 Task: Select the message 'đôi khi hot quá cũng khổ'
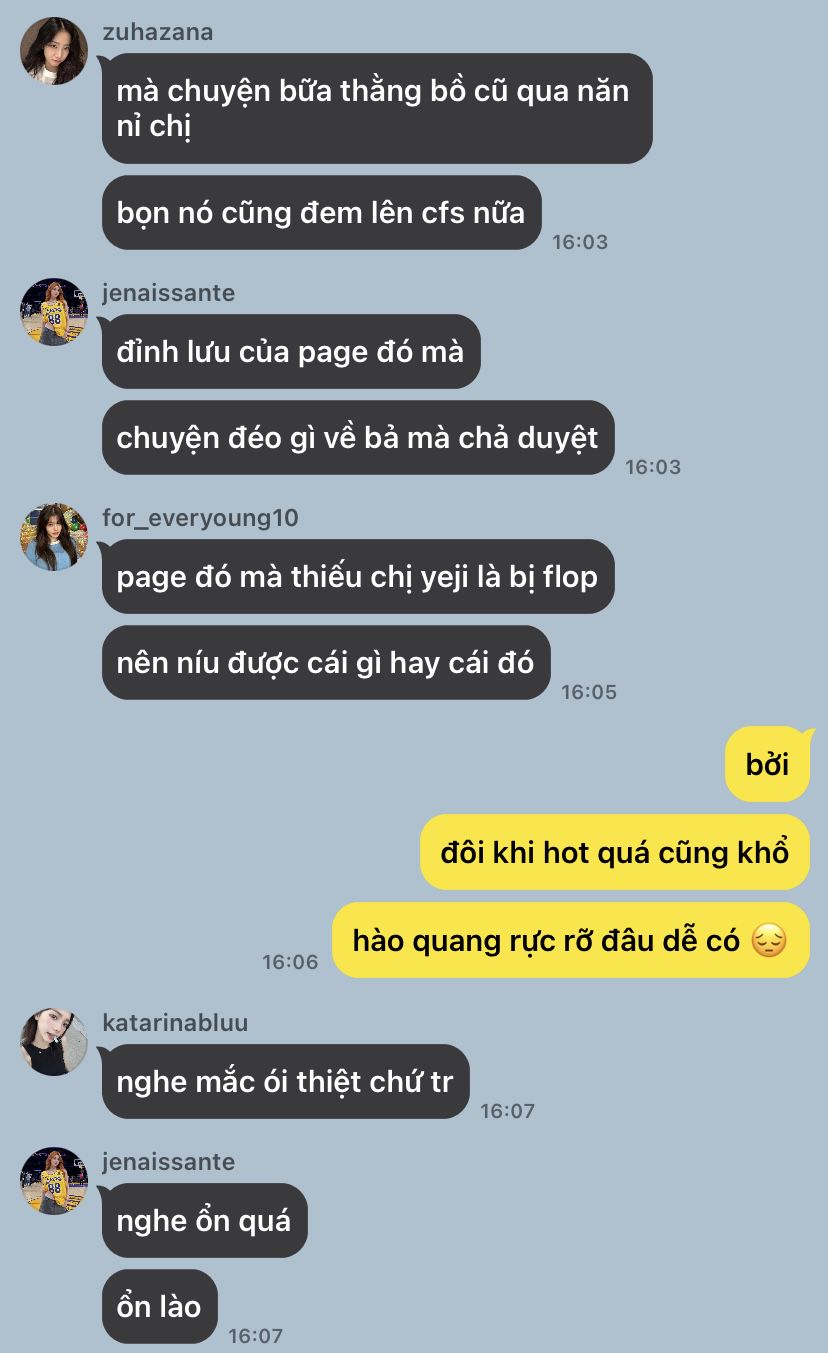pyautogui.click(x=615, y=852)
